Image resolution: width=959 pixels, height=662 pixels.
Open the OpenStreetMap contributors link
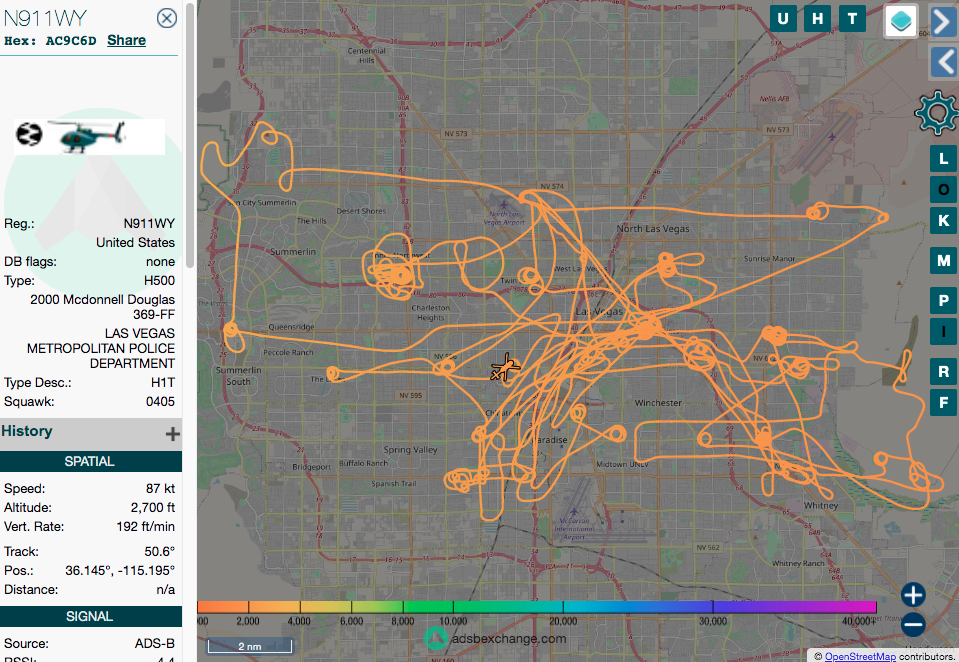[x=860, y=656]
